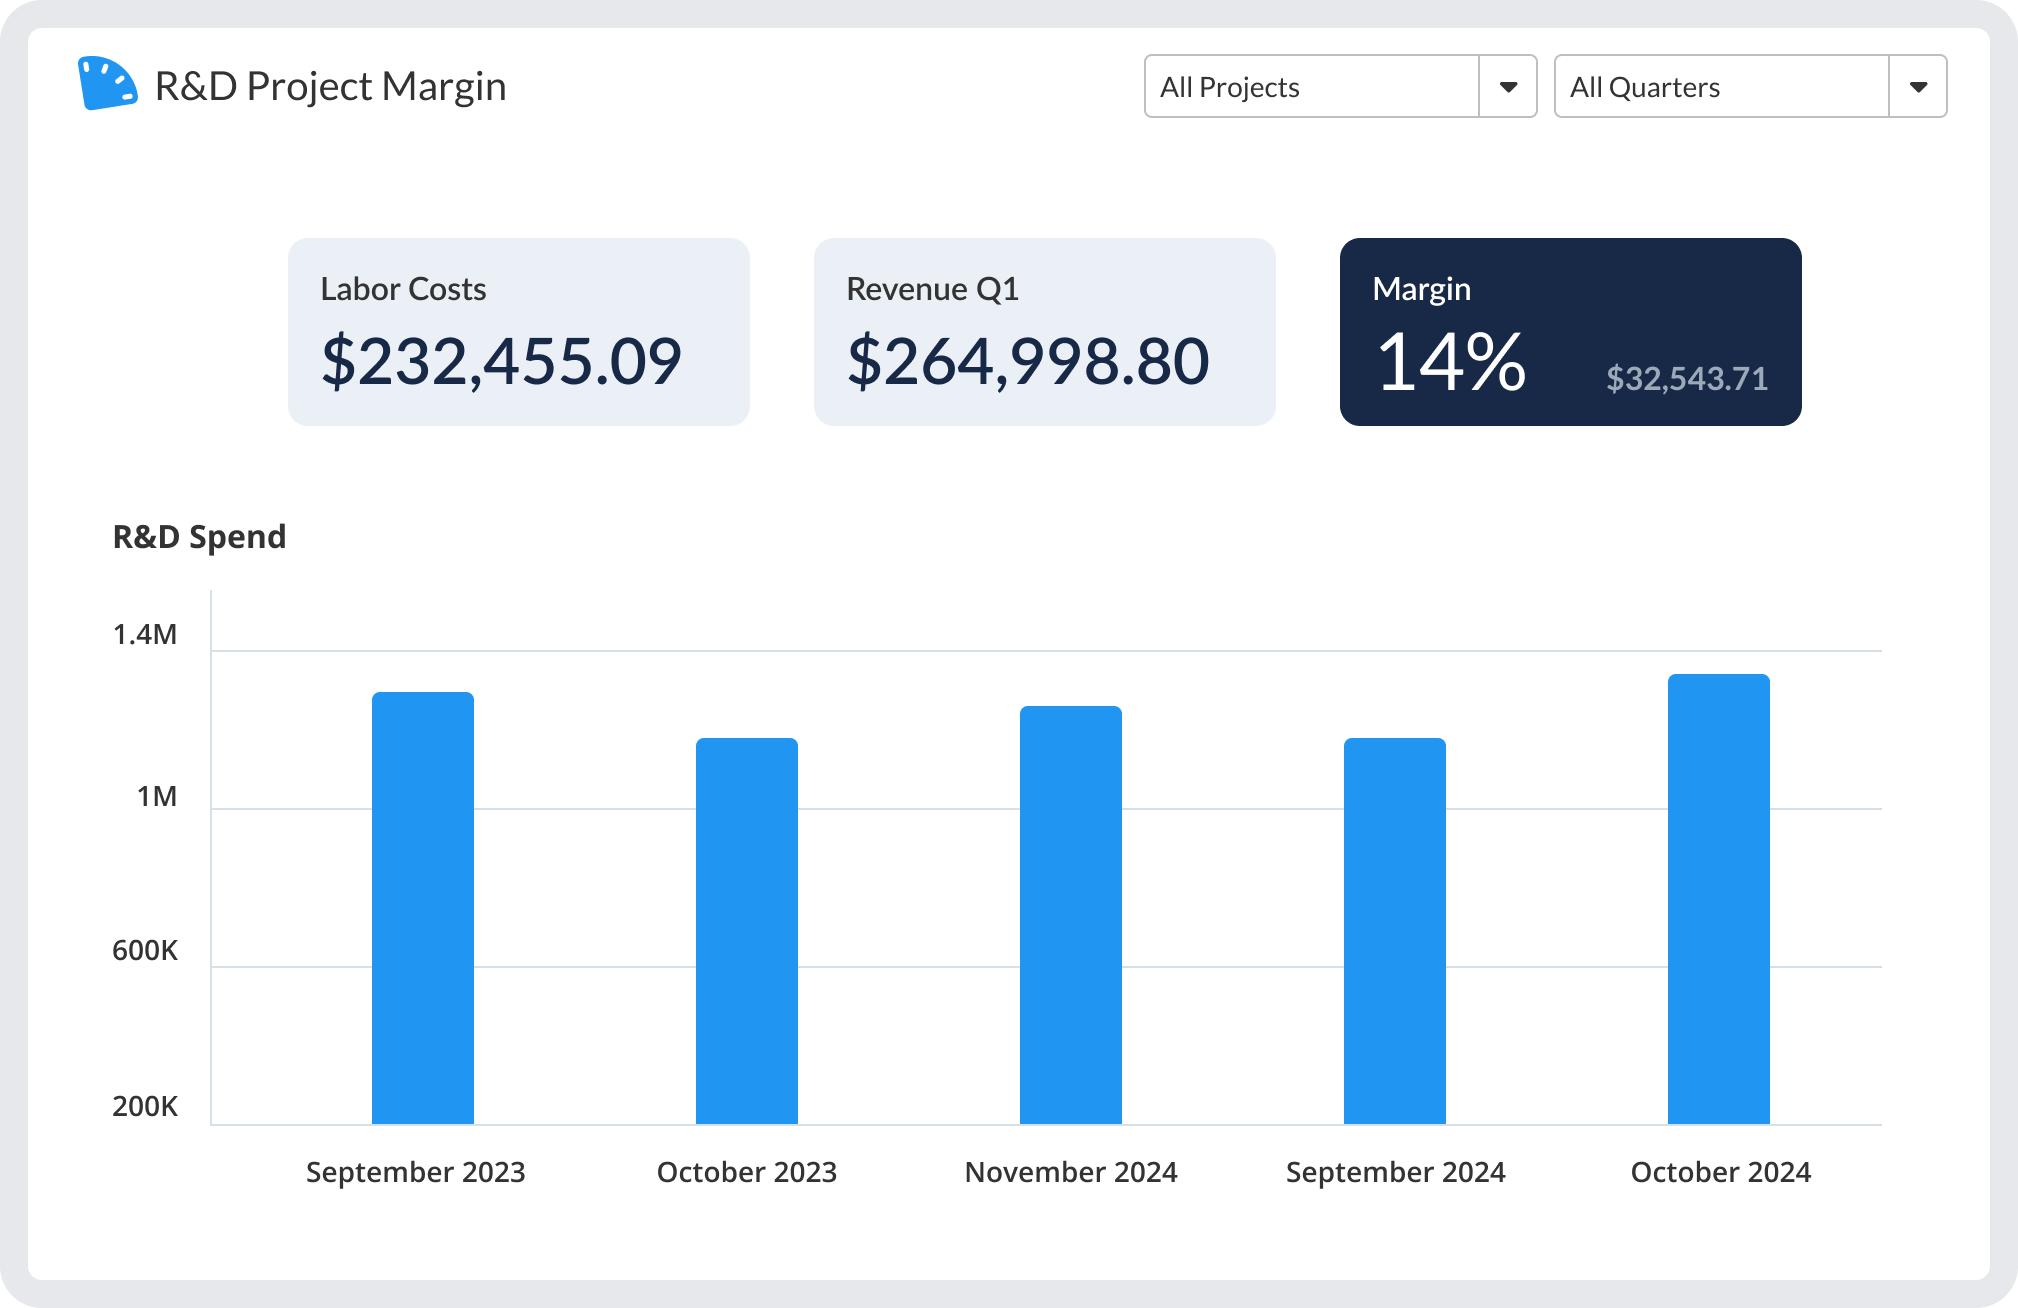Open the All Projects dropdown
Image resolution: width=2018 pixels, height=1308 pixels.
pos(1310,87)
